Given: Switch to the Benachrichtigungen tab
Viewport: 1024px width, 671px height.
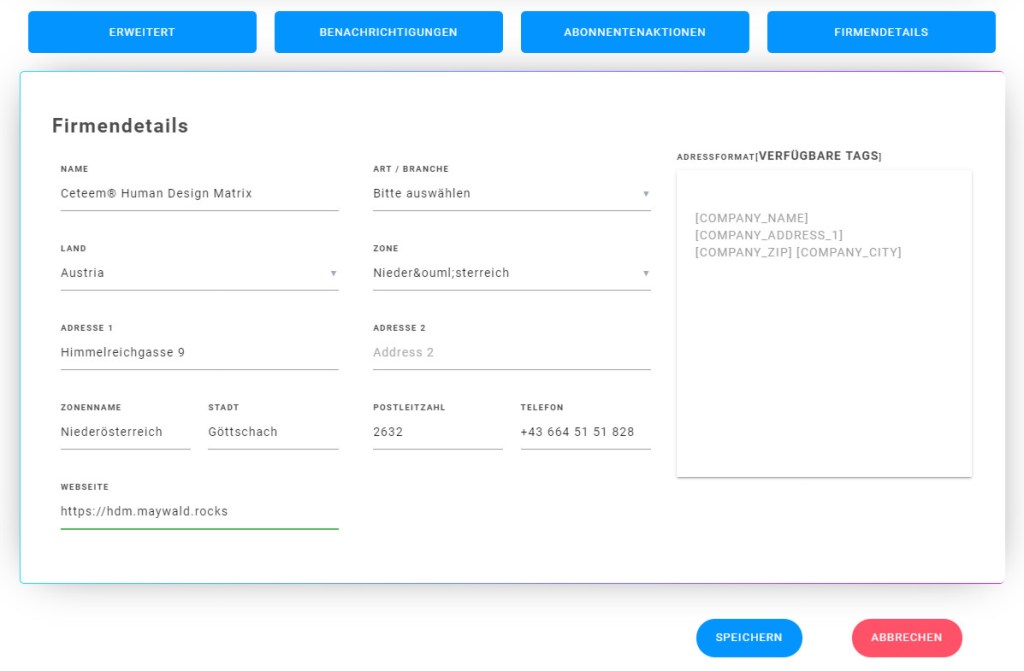Looking at the screenshot, I should pos(388,32).
